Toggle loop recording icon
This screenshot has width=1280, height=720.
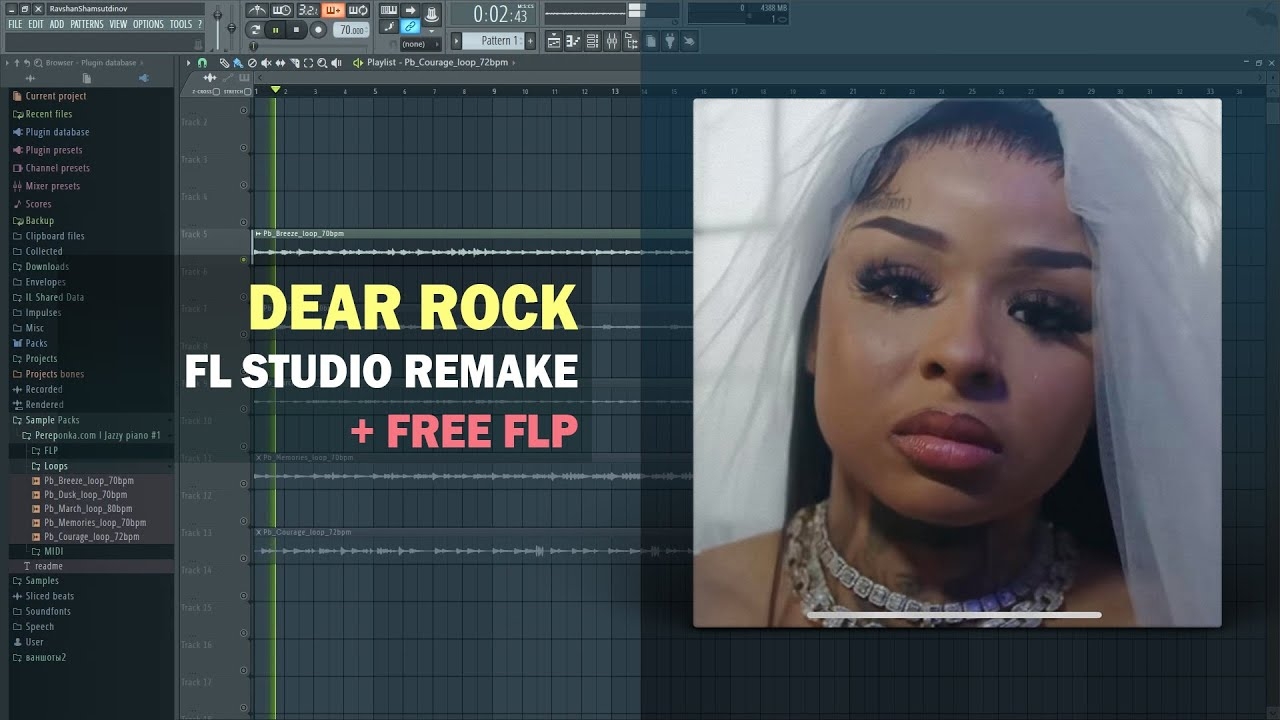358,10
